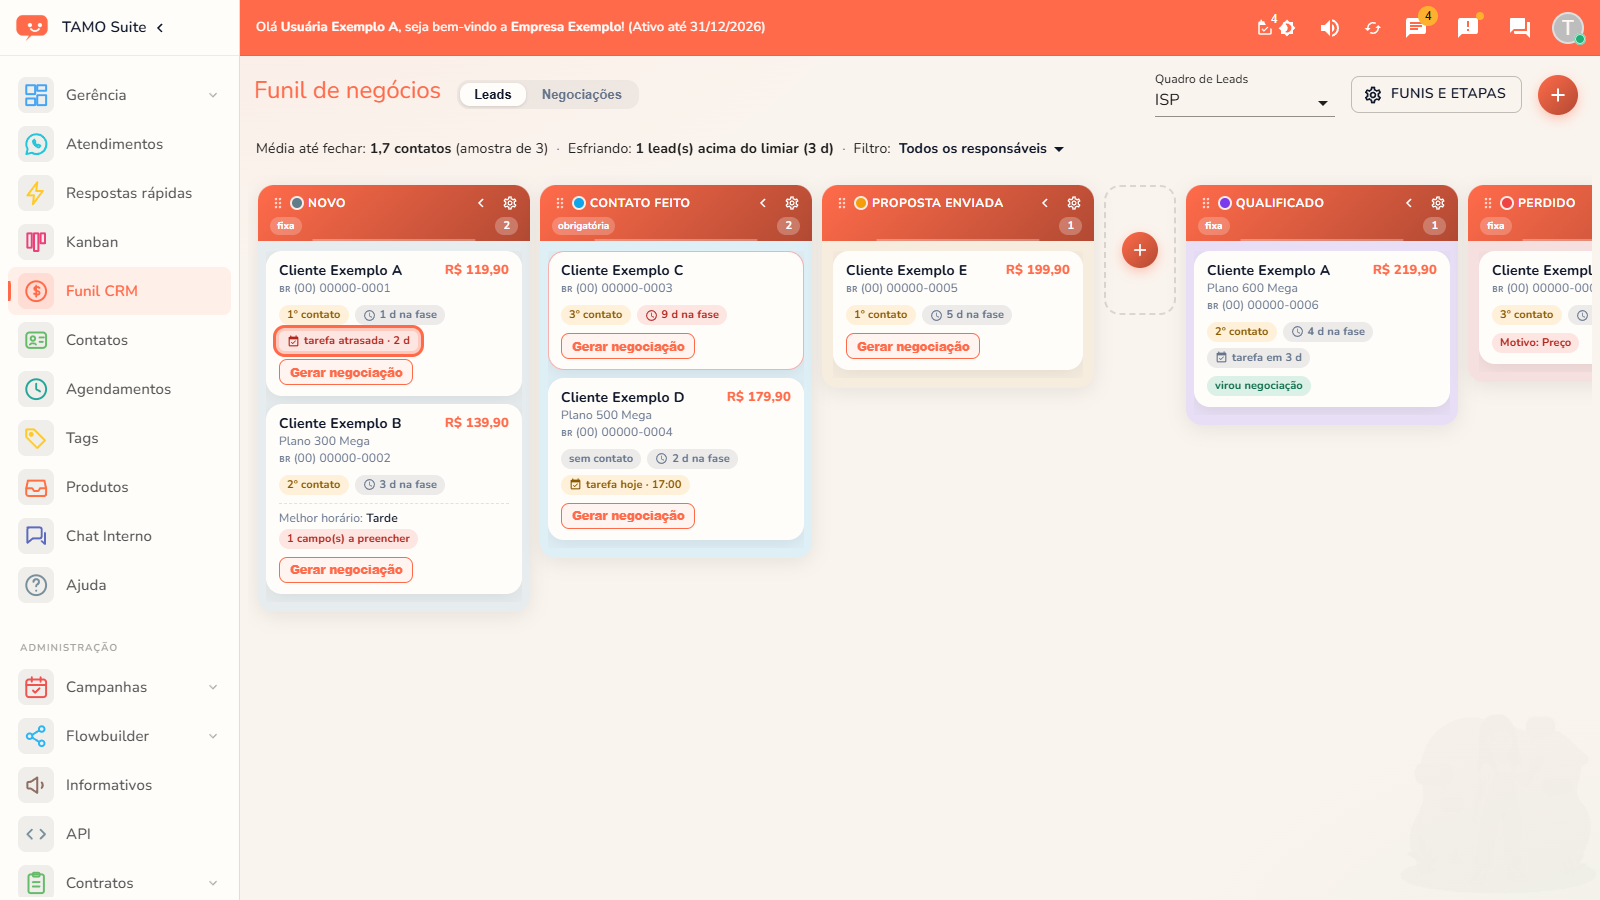This screenshot has height=900, width=1600.
Task: Collapse the CONTATO FEITO column arrow
Action: [x=763, y=203]
